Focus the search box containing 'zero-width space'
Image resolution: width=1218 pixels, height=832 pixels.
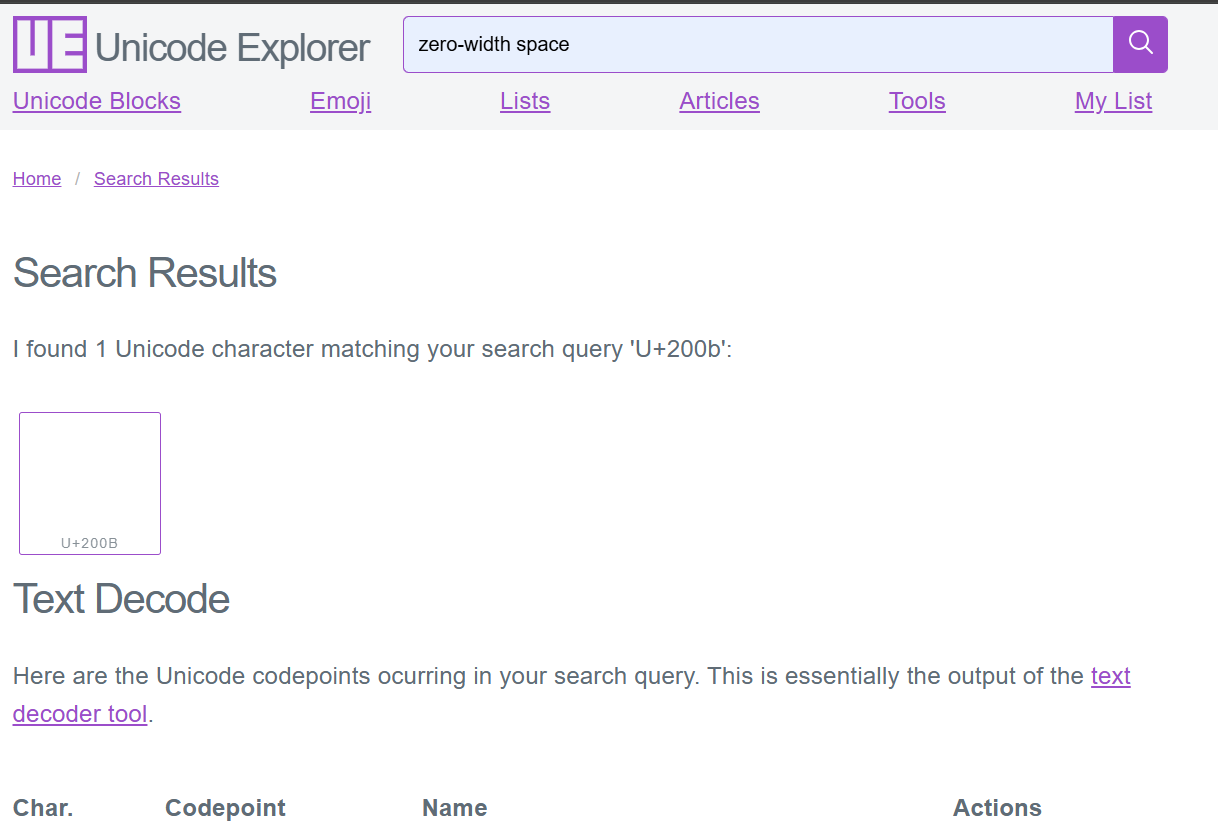[757, 45]
